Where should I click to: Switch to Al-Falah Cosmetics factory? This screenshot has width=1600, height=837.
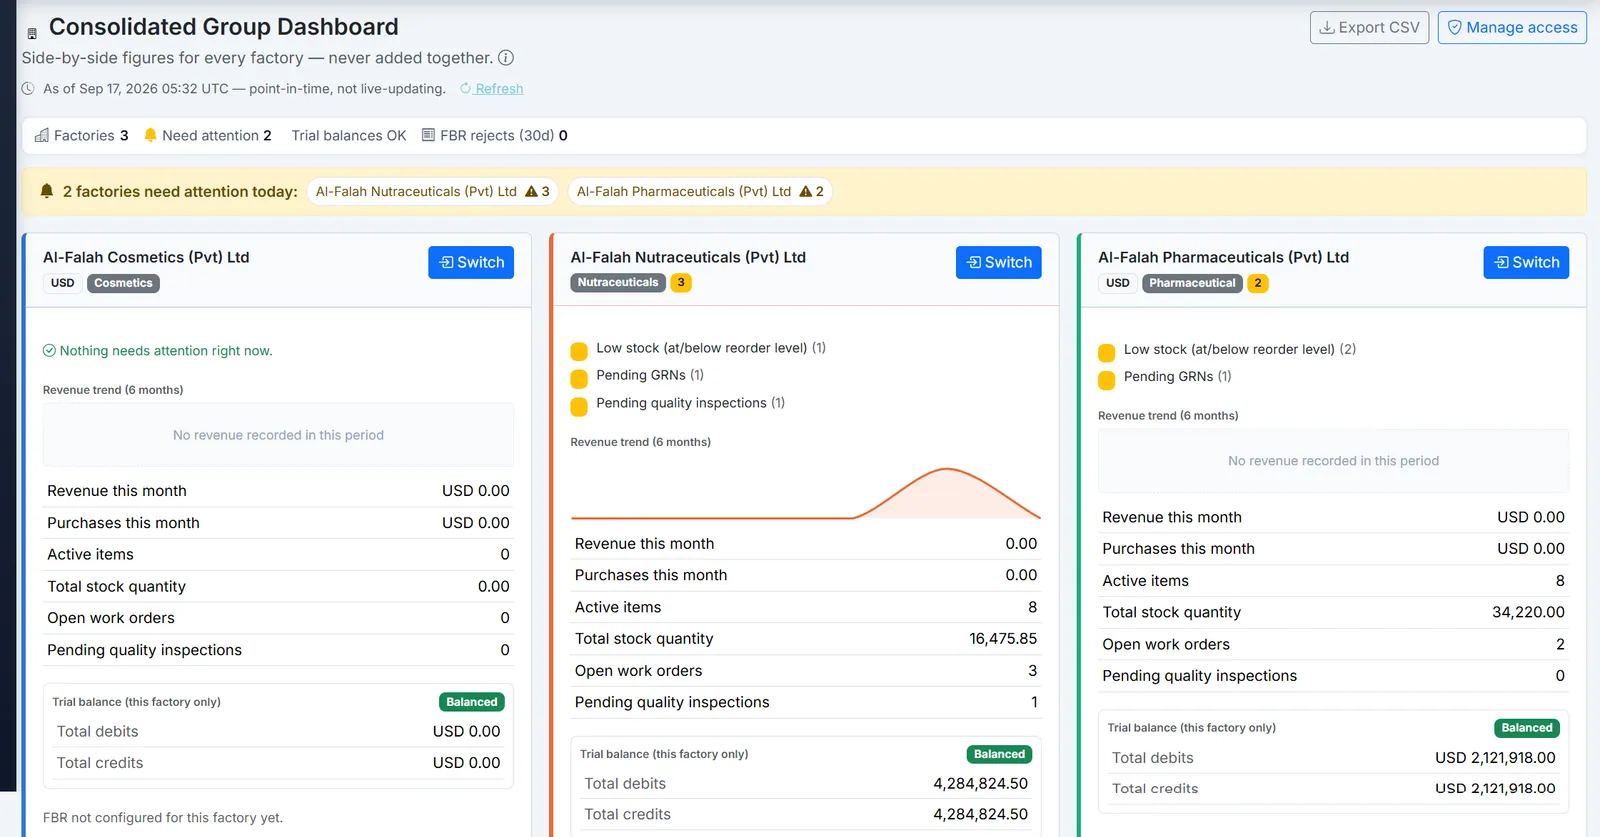point(471,262)
